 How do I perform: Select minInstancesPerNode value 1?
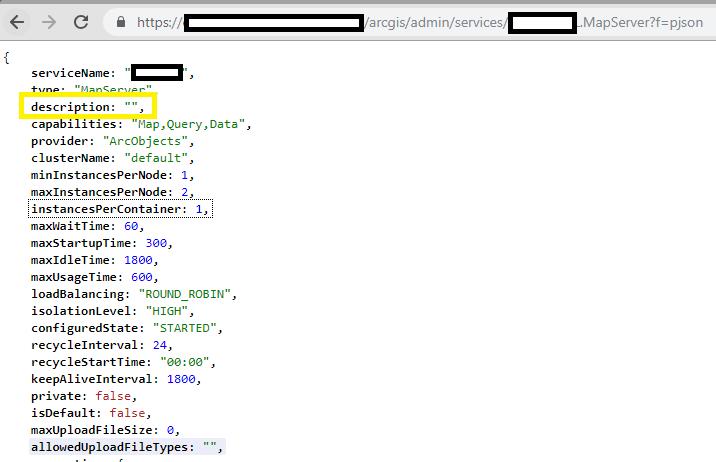(184, 175)
